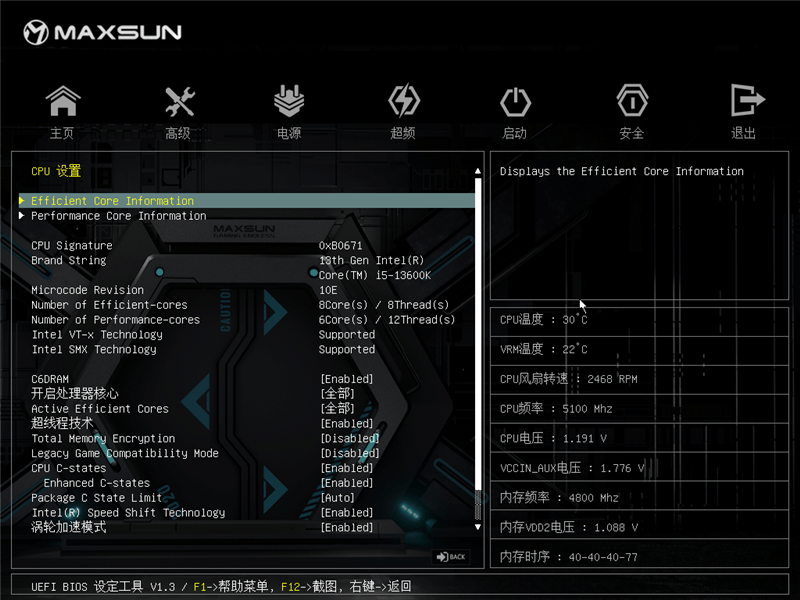This screenshot has width=800, height=600.
Task: Switch to the 高级 tab label
Action: (x=178, y=133)
